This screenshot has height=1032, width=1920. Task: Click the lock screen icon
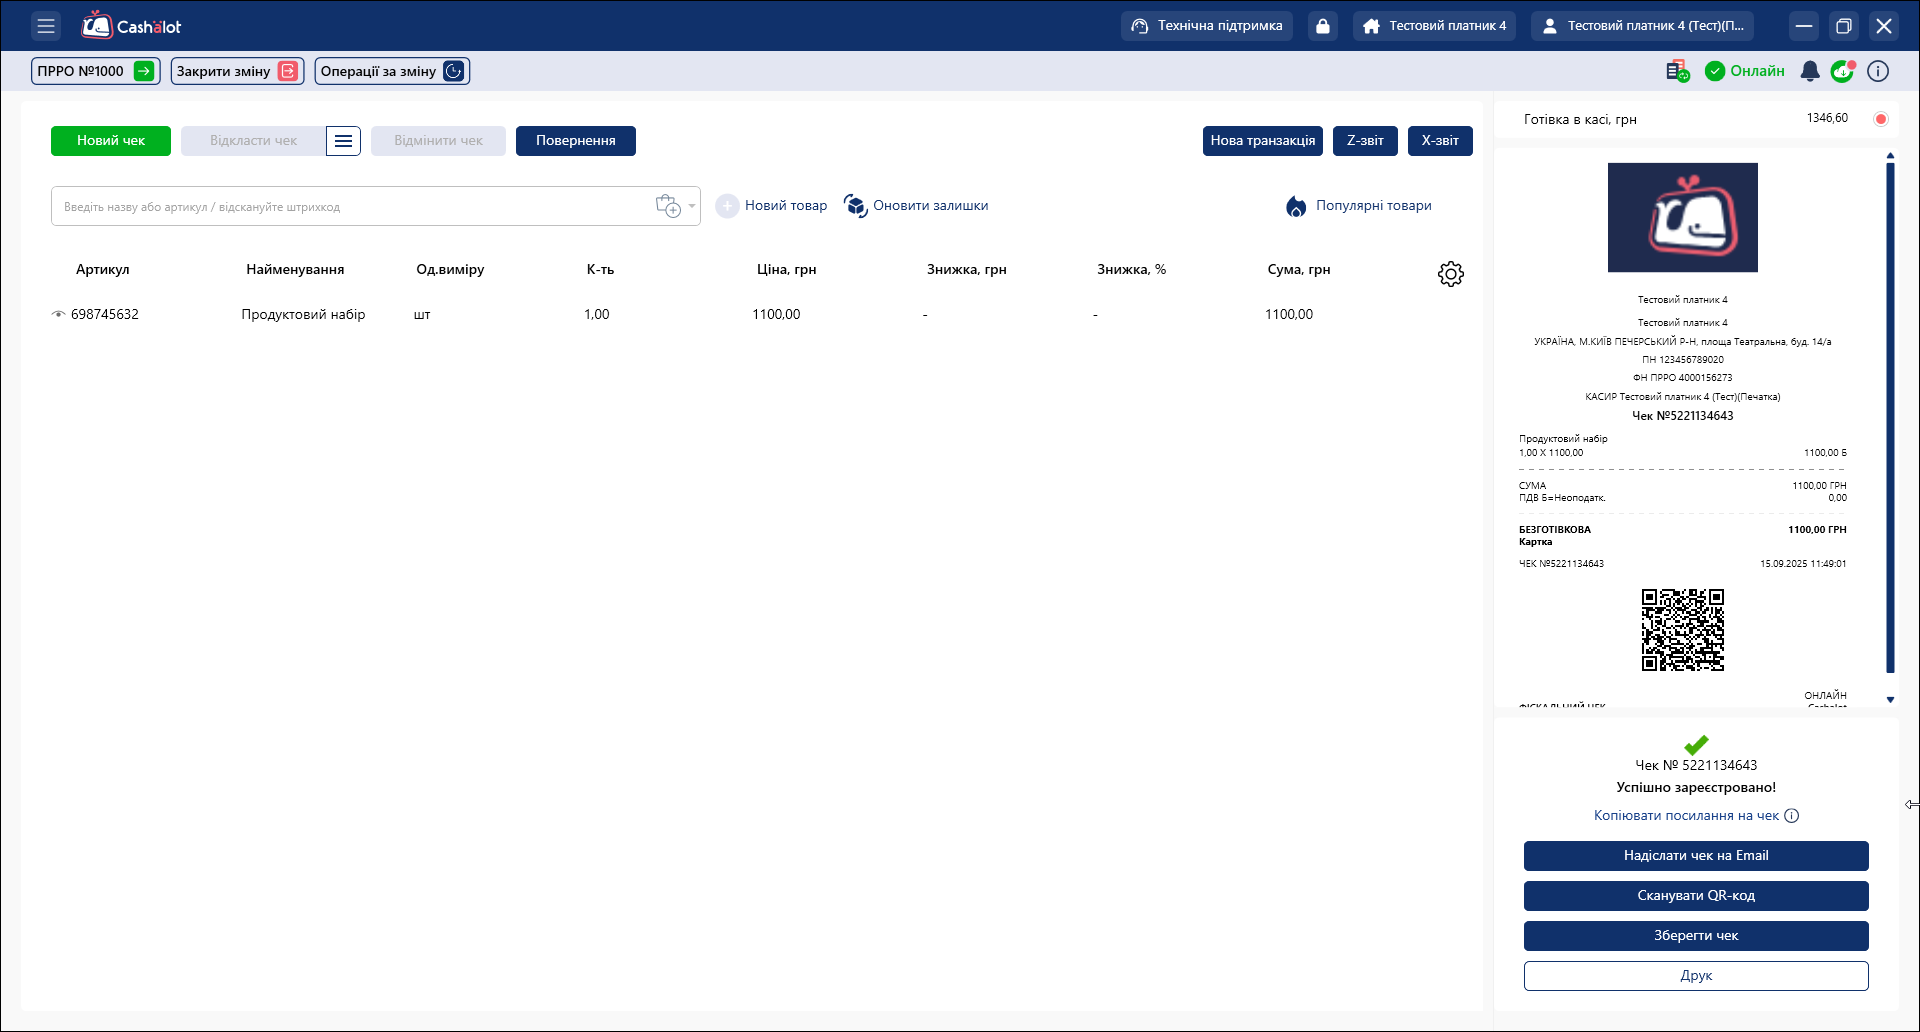[x=1322, y=26]
